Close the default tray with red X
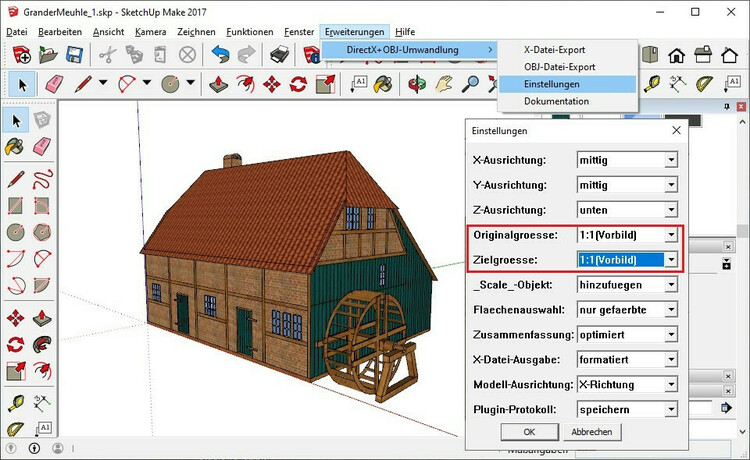750x460 pixels. click(741, 106)
